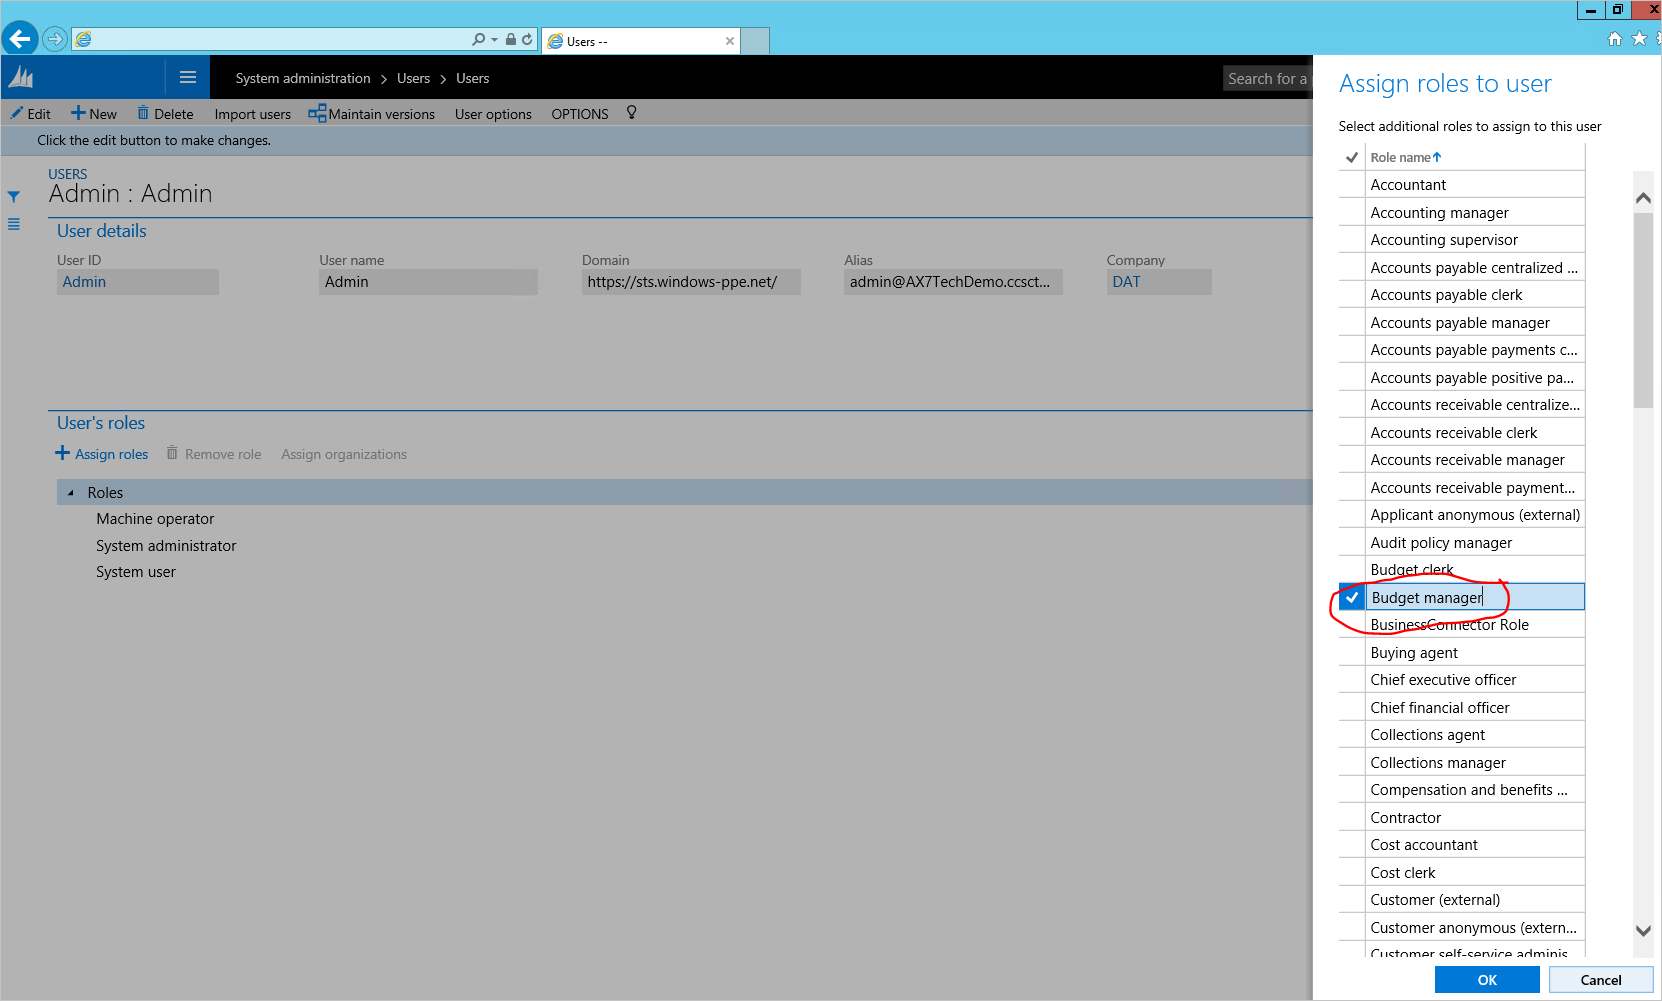Image resolution: width=1662 pixels, height=1001 pixels.
Task: Open Import users in action bar
Action: (253, 114)
